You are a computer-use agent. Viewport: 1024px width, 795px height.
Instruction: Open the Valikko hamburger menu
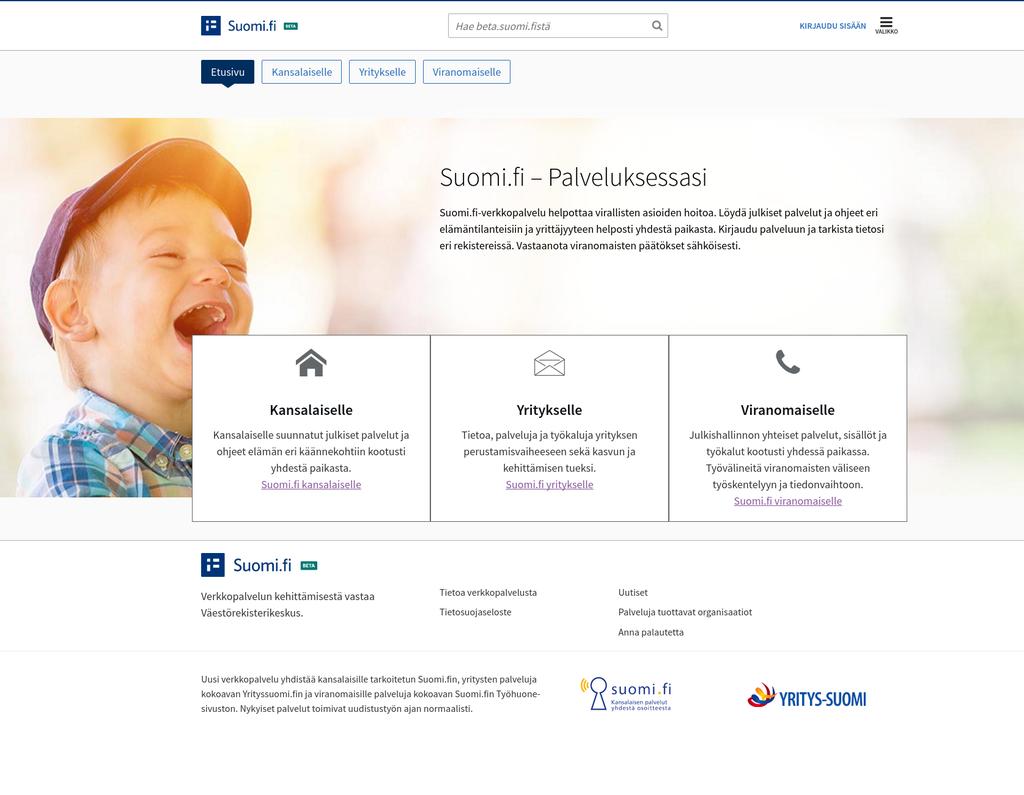886,25
